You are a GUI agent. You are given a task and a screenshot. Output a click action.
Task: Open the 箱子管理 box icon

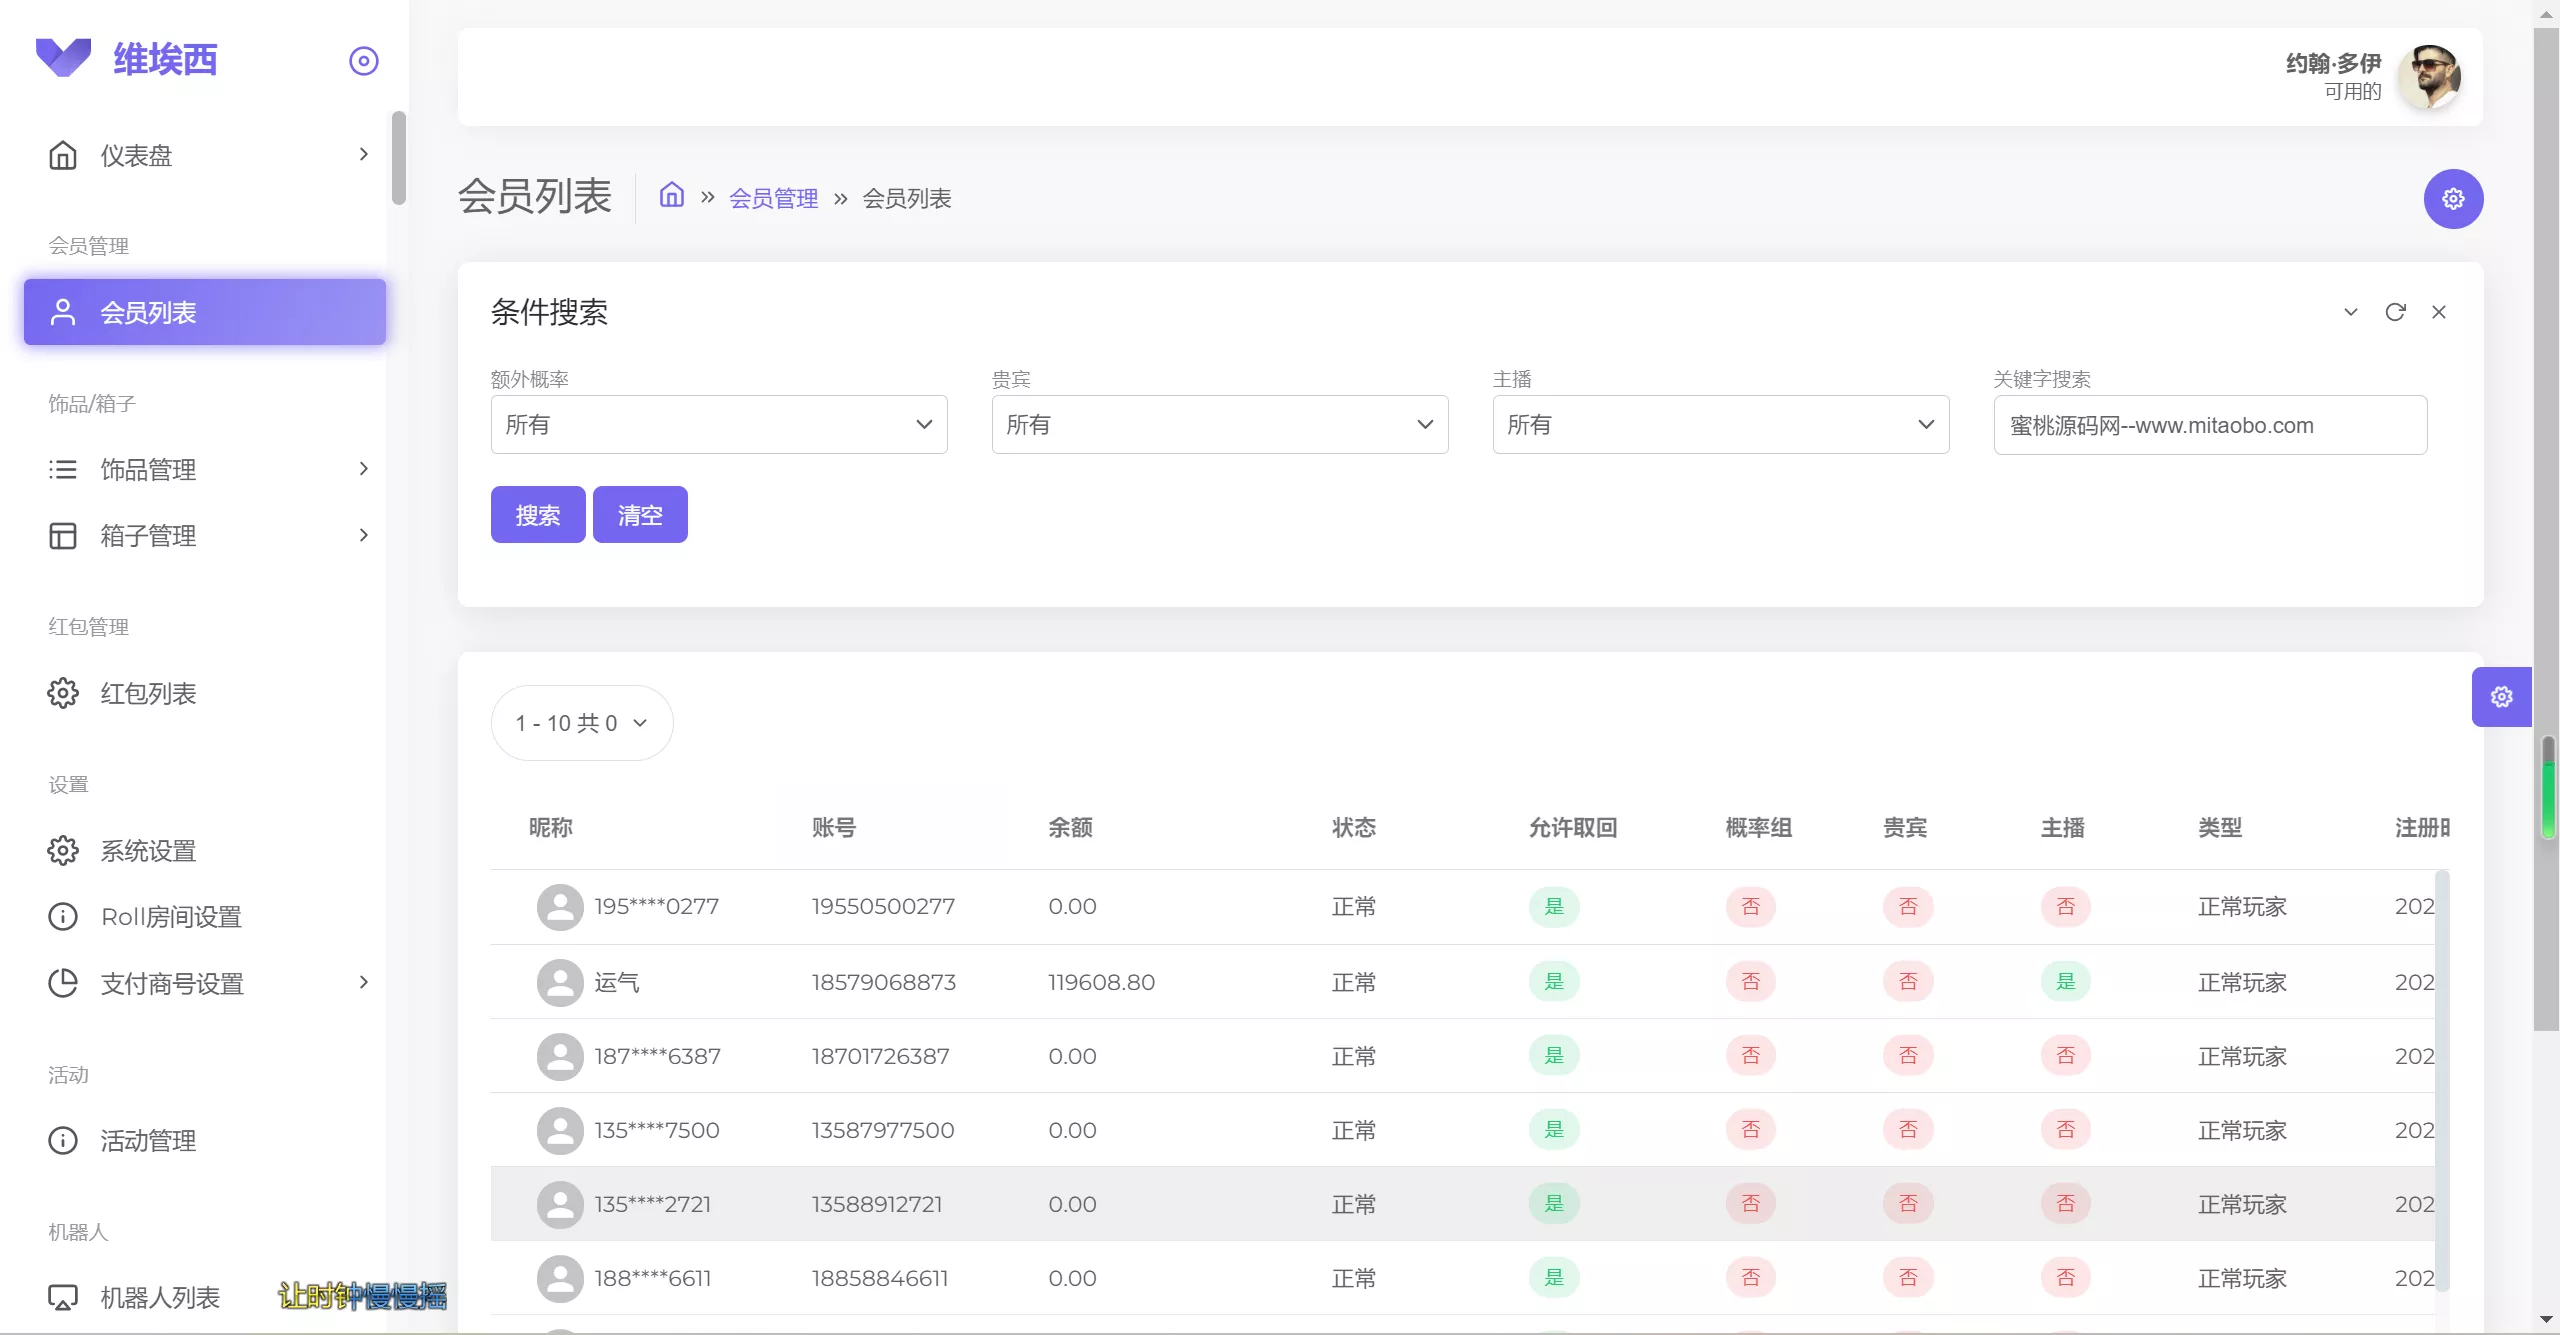click(x=62, y=536)
